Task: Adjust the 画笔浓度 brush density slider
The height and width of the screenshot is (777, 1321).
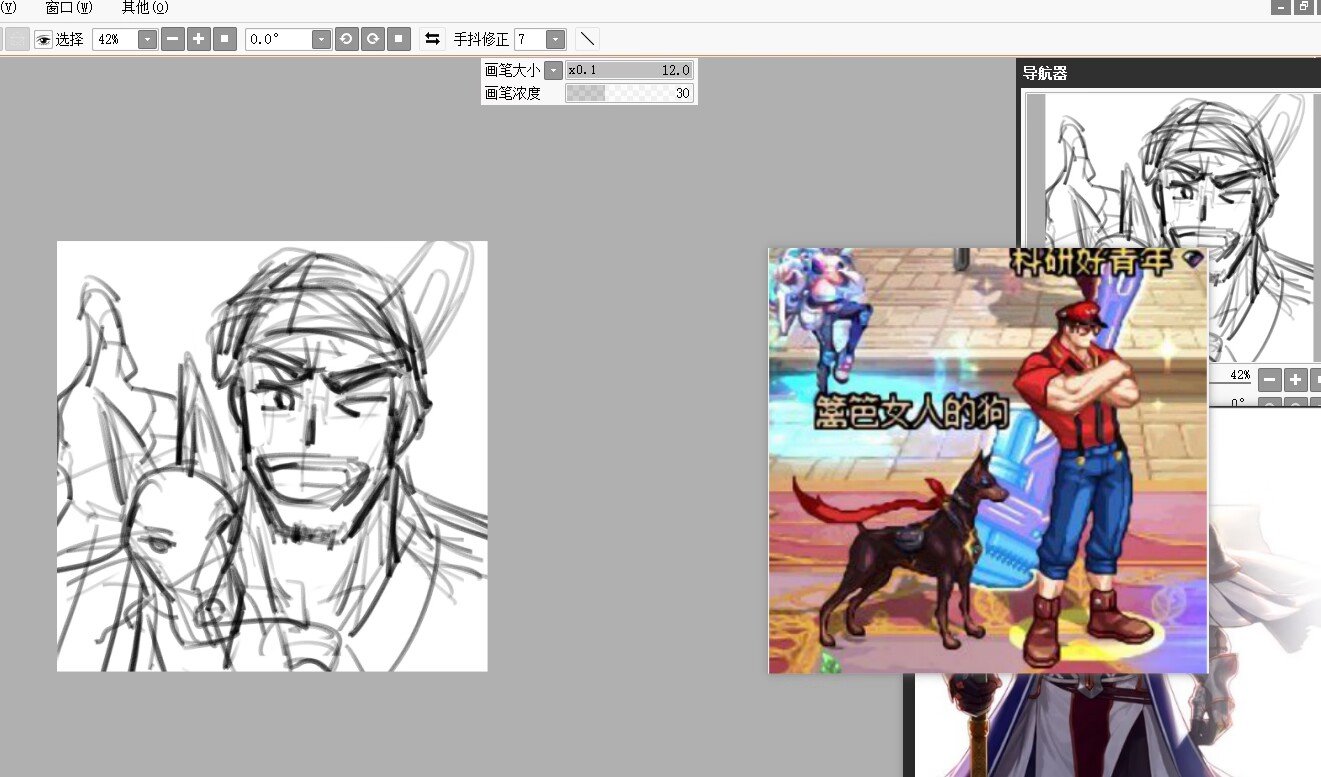Action: 629,93
